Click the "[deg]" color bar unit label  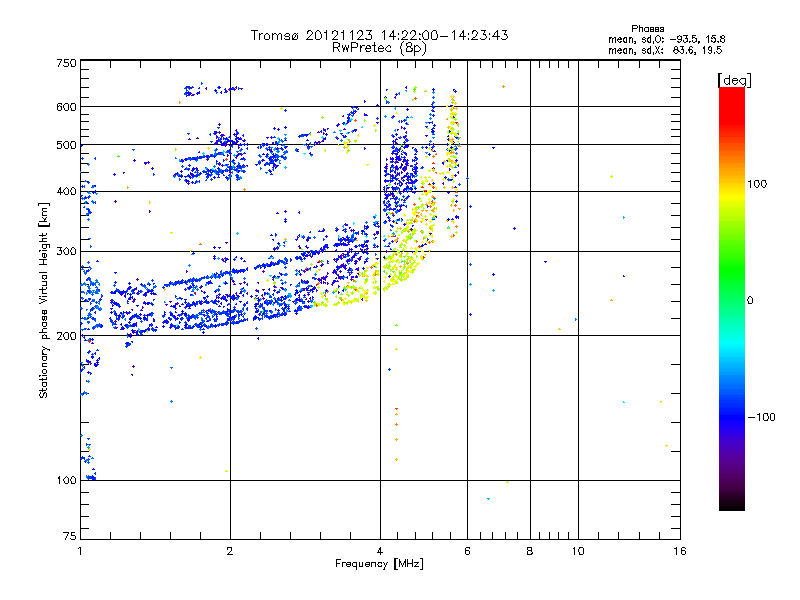[734, 80]
